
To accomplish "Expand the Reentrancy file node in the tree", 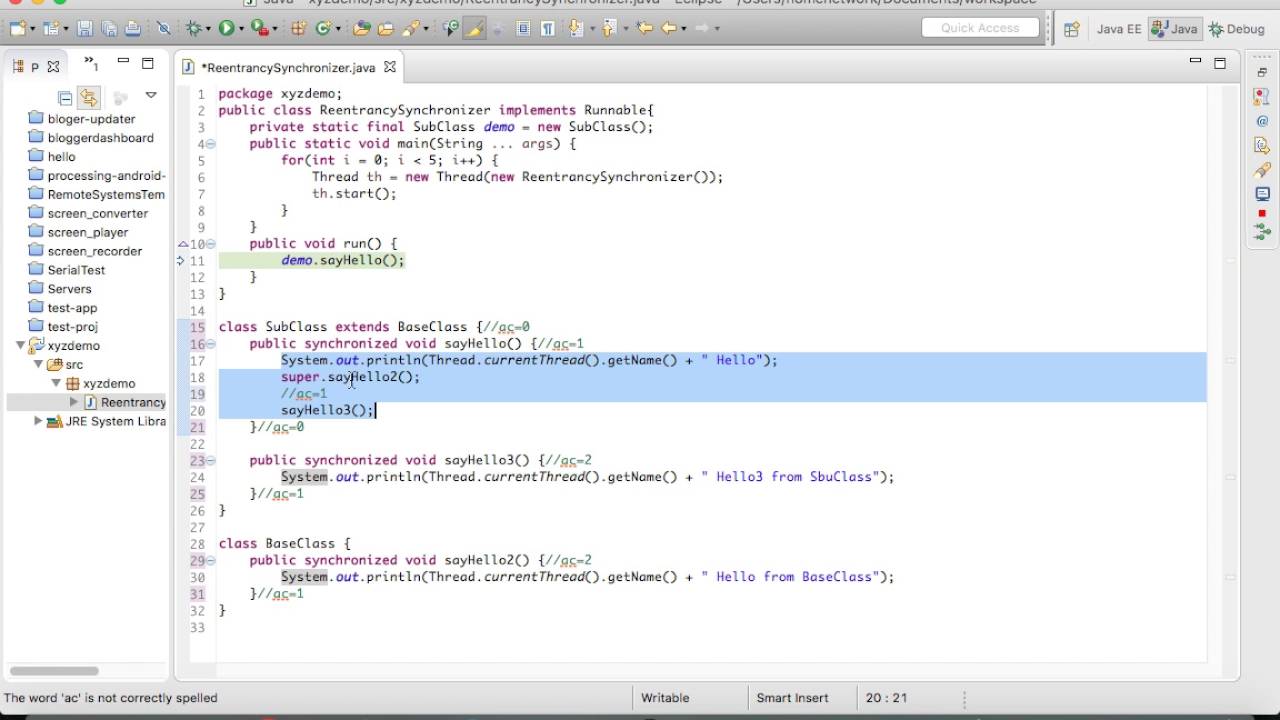I will coord(74,402).
